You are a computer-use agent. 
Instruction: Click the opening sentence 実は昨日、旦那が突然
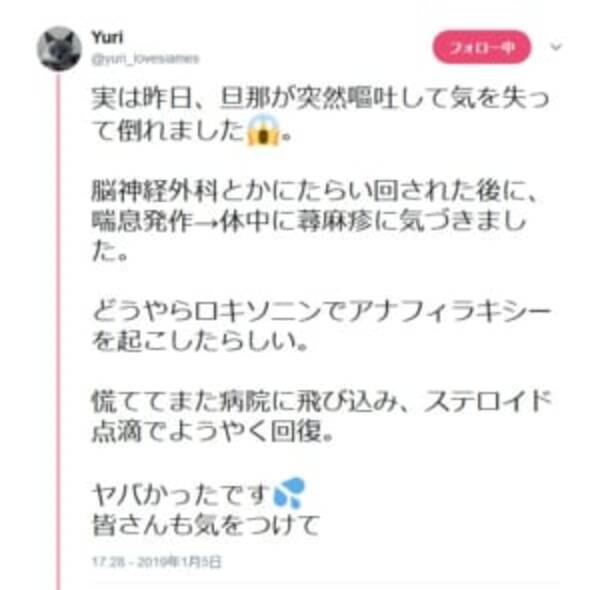click(219, 99)
